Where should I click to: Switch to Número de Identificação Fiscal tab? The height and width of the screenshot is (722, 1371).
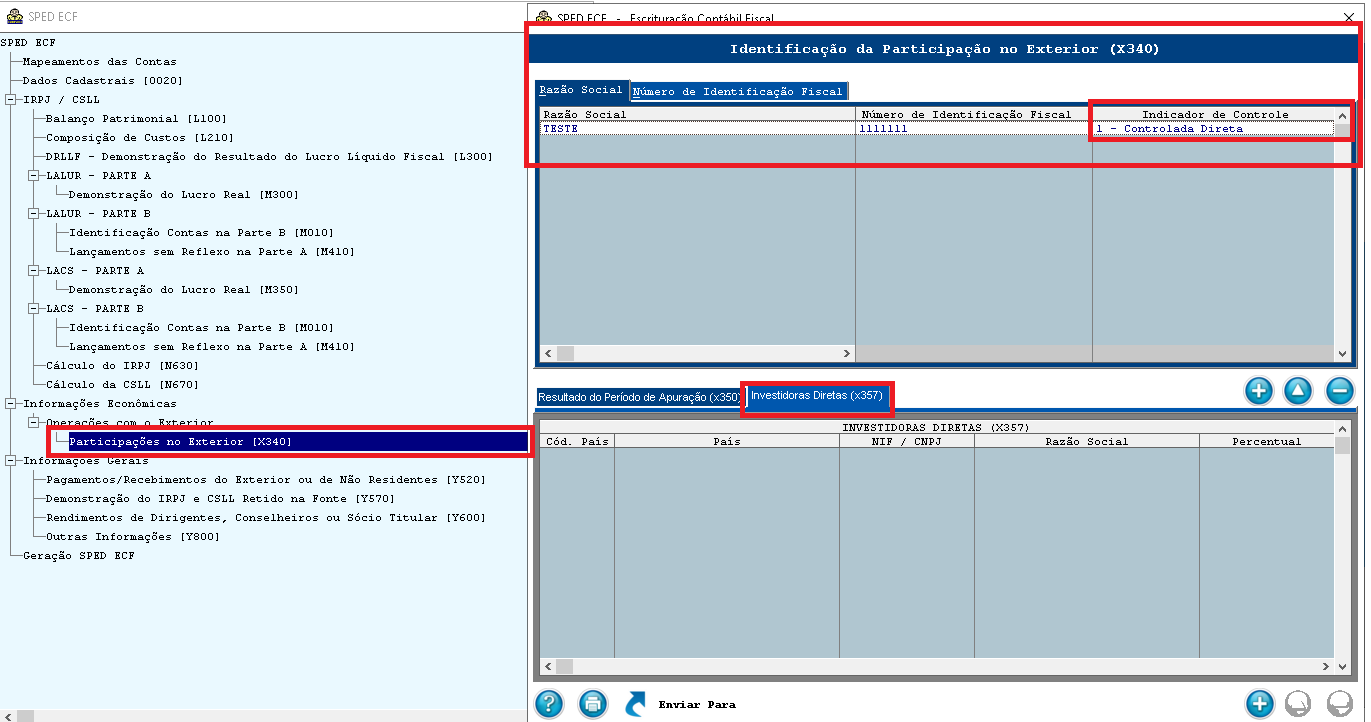coord(738,91)
